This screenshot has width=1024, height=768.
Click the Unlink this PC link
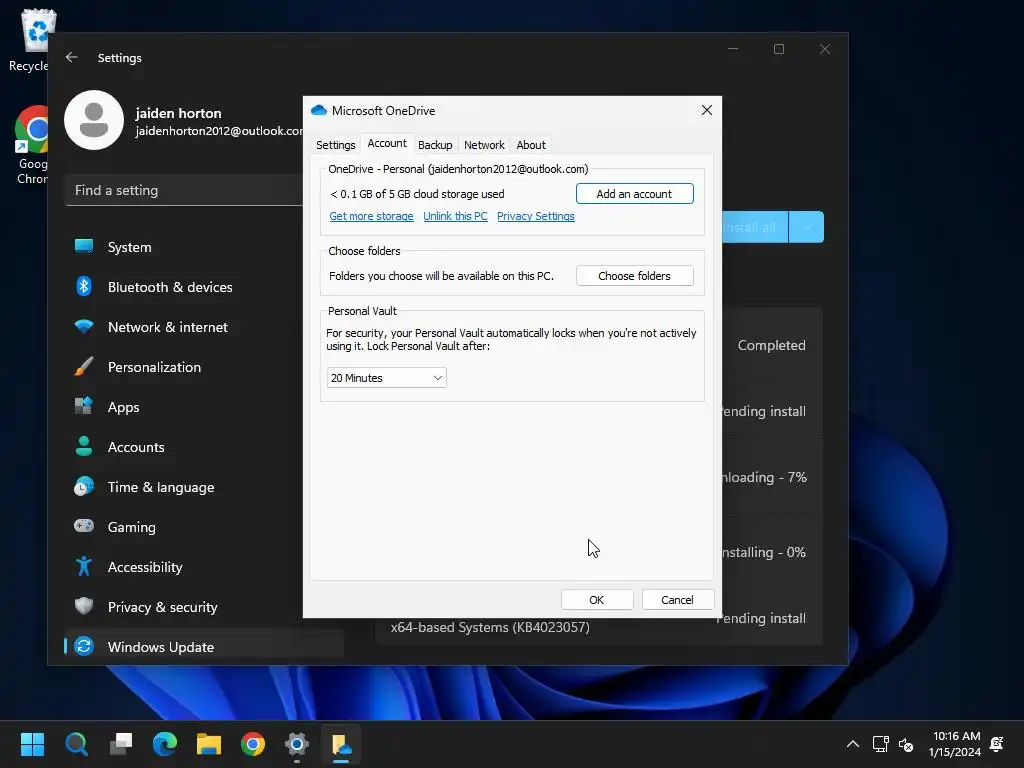point(455,216)
